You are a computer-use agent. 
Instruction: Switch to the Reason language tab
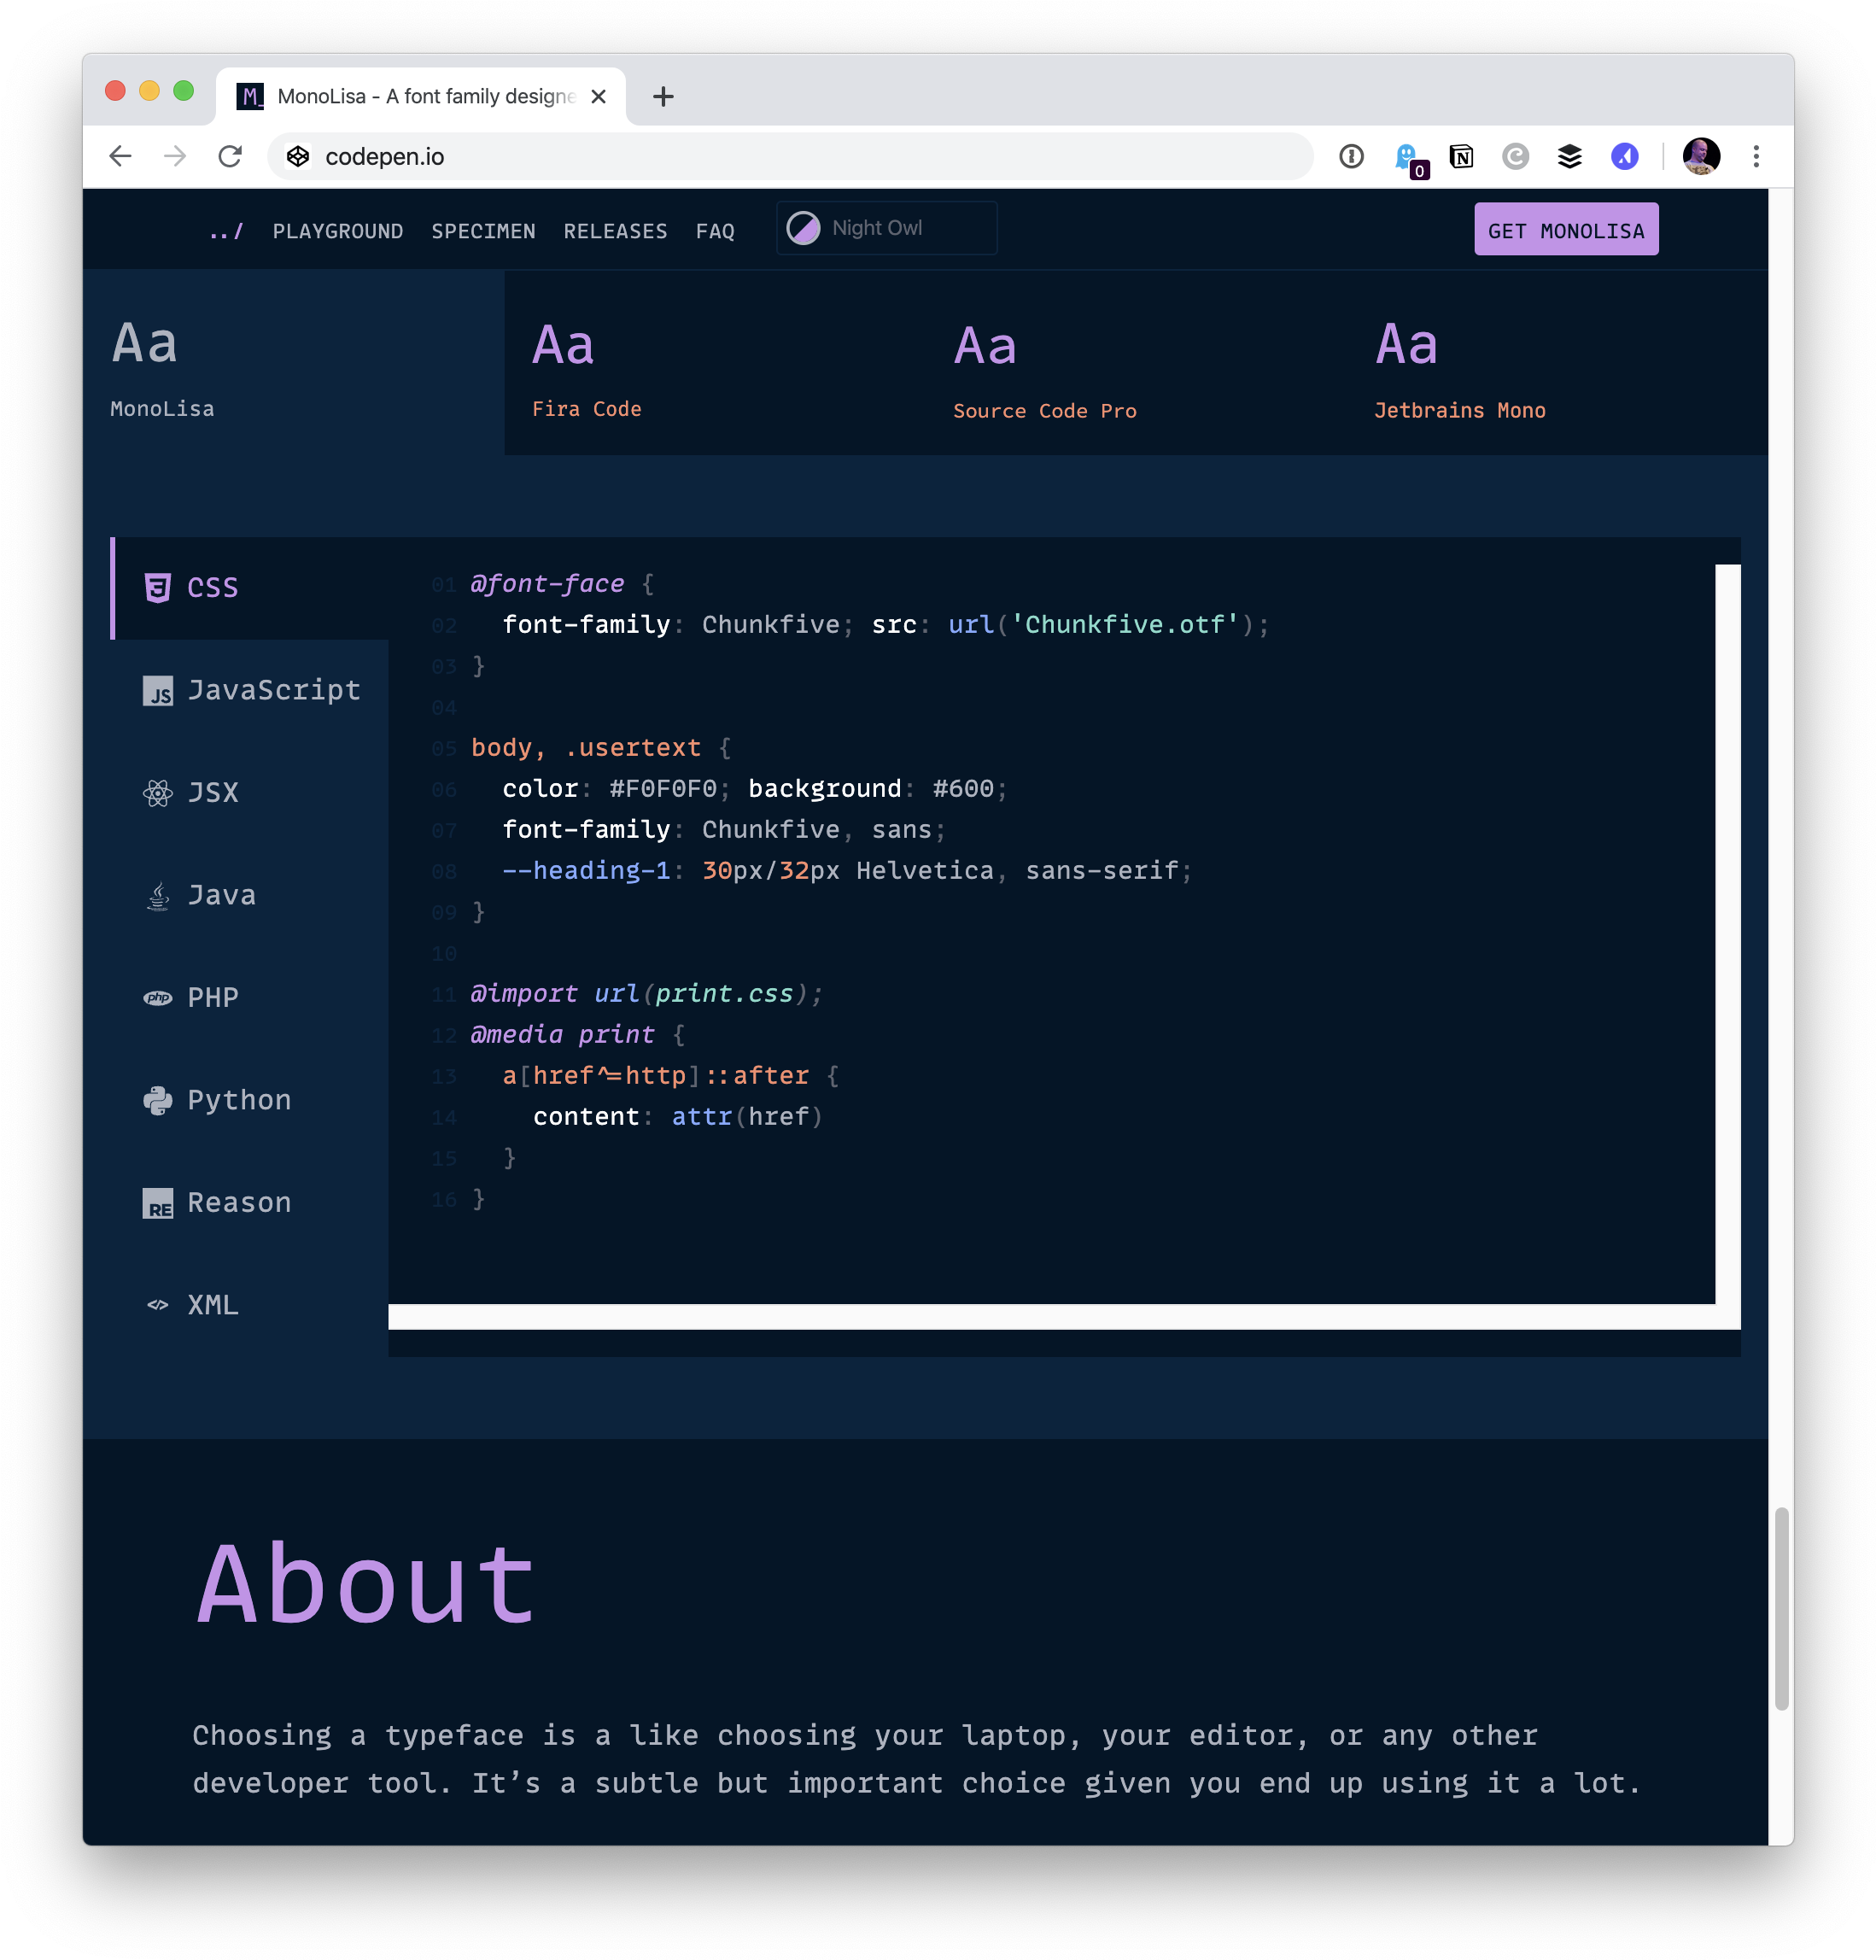coord(250,1203)
